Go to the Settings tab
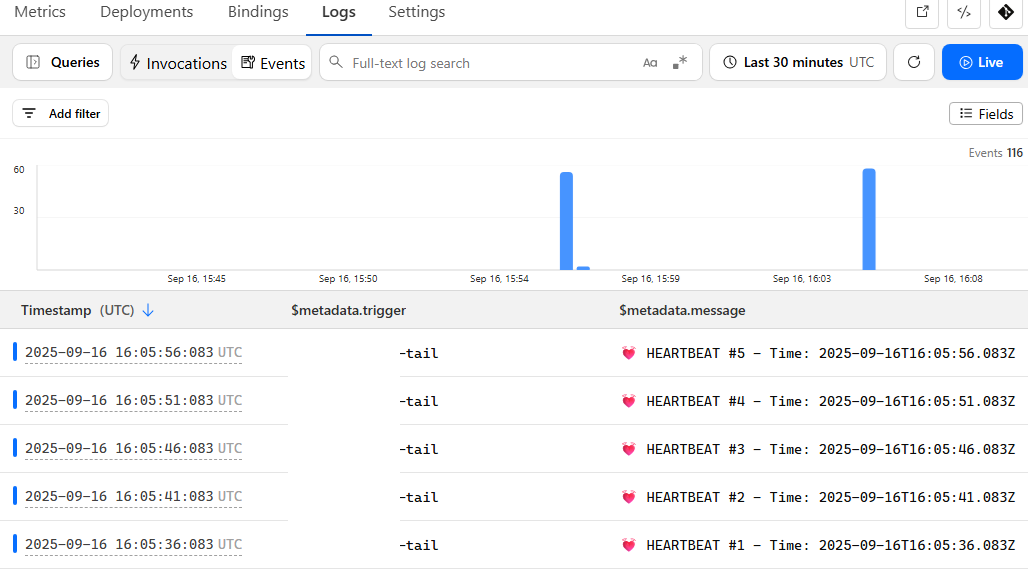This screenshot has height=580, width=1028. [x=416, y=12]
